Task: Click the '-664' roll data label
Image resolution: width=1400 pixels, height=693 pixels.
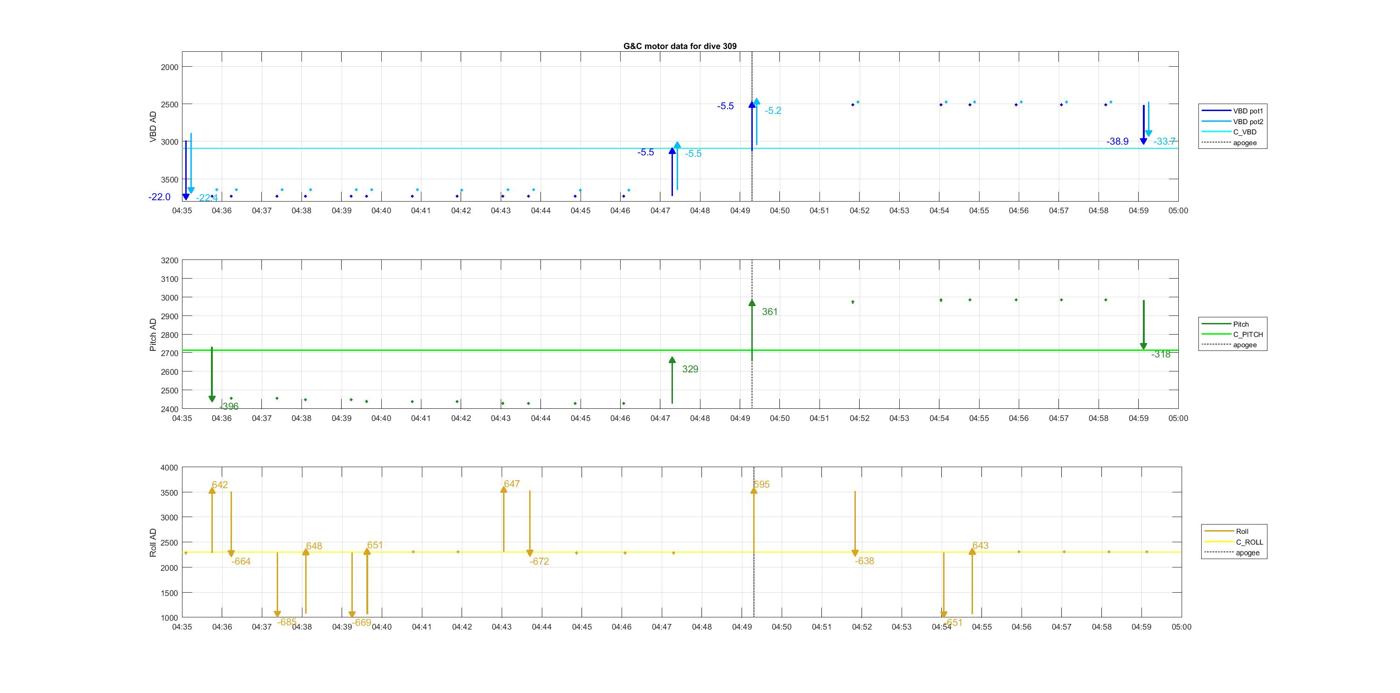Action: pos(241,562)
